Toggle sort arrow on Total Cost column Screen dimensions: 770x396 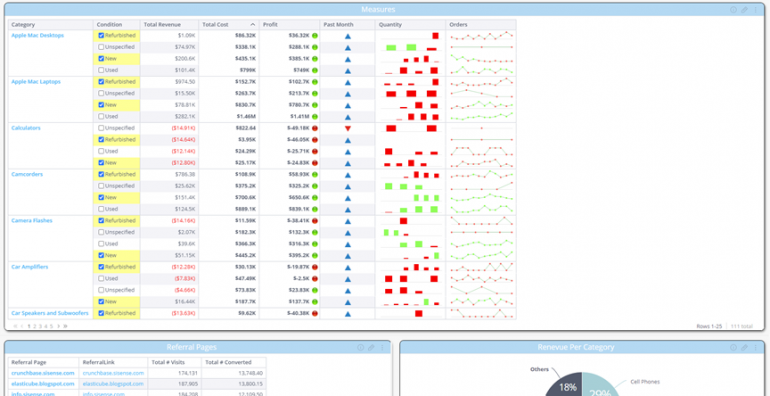[x=252, y=25]
